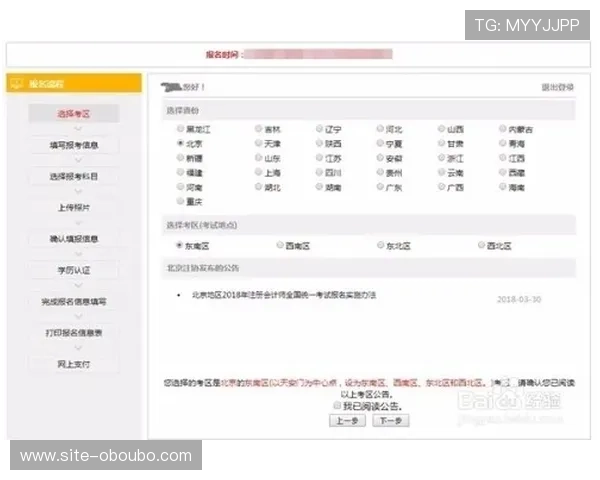Viewport: 600px width, 480px height.
Task: Pick the 海南 radio option
Action: pyautogui.click(x=503, y=186)
